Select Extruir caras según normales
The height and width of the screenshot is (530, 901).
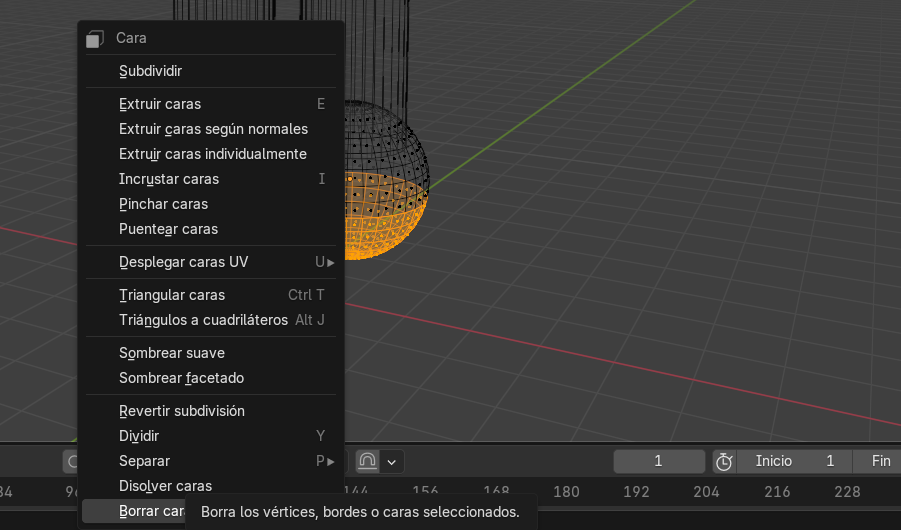click(213, 129)
